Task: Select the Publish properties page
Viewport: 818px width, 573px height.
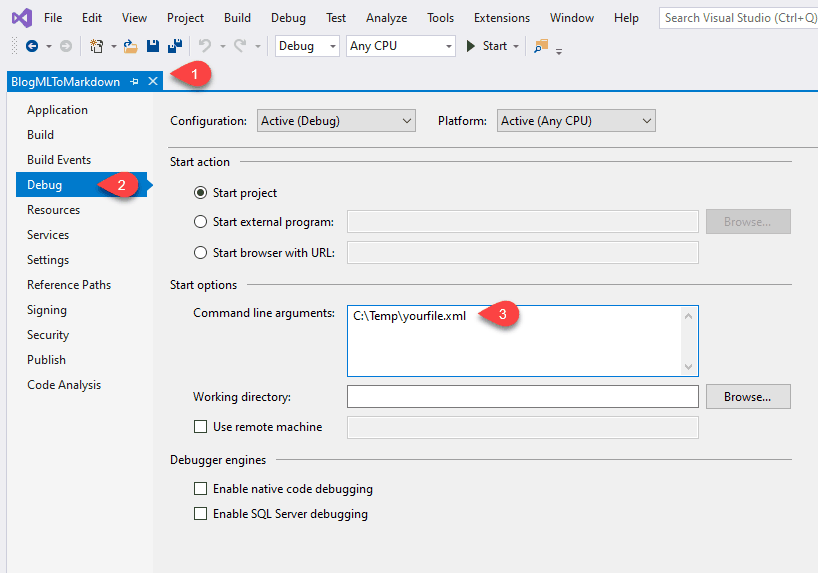Action: point(46,360)
